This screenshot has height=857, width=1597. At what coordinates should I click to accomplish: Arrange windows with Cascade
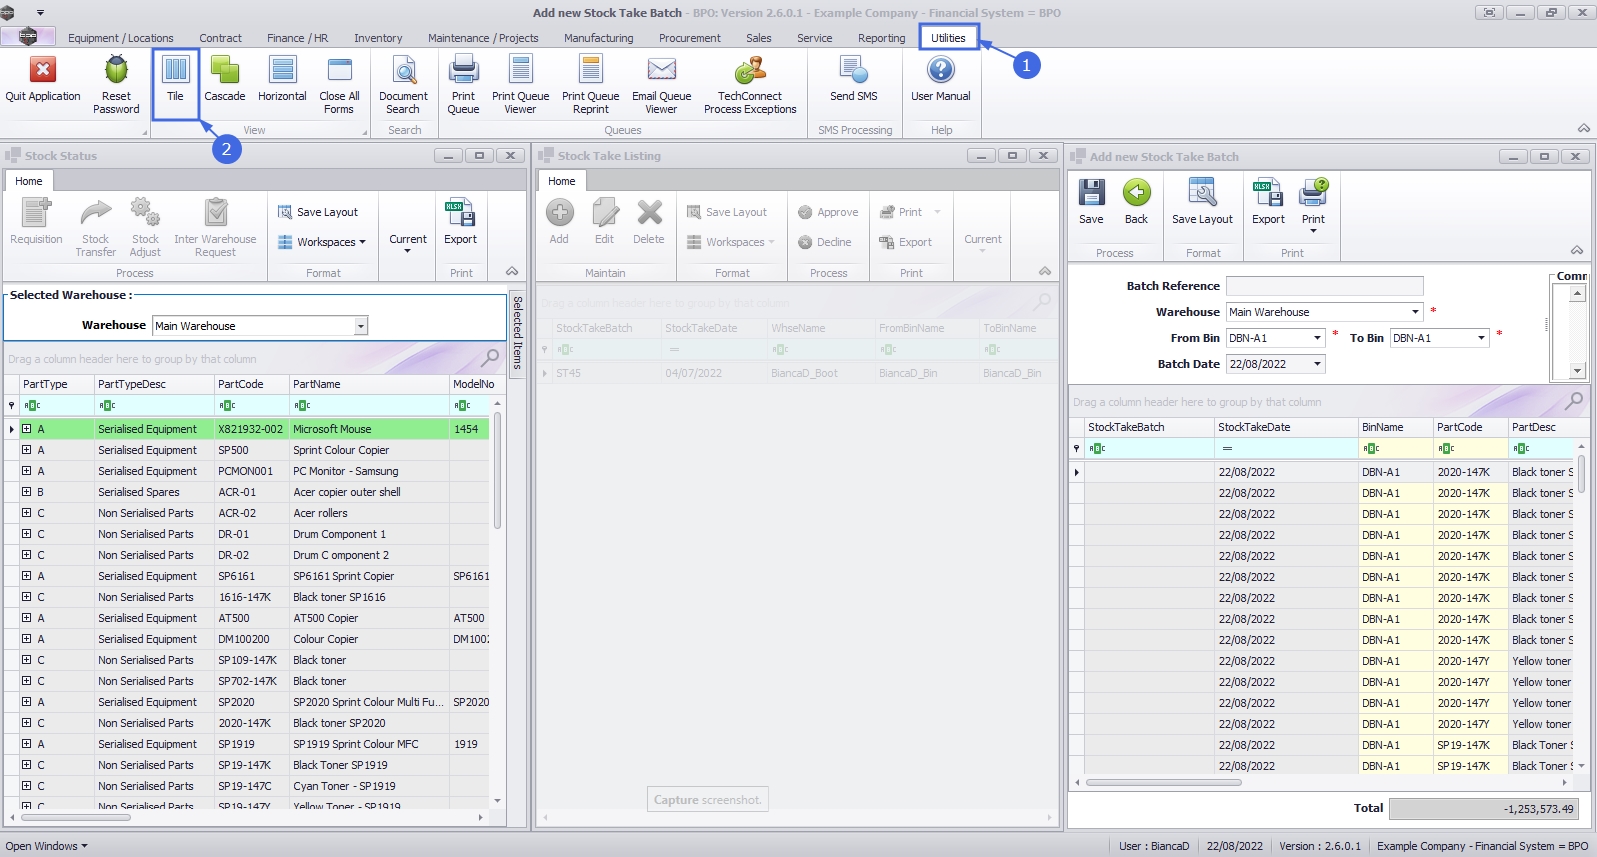pos(224,80)
